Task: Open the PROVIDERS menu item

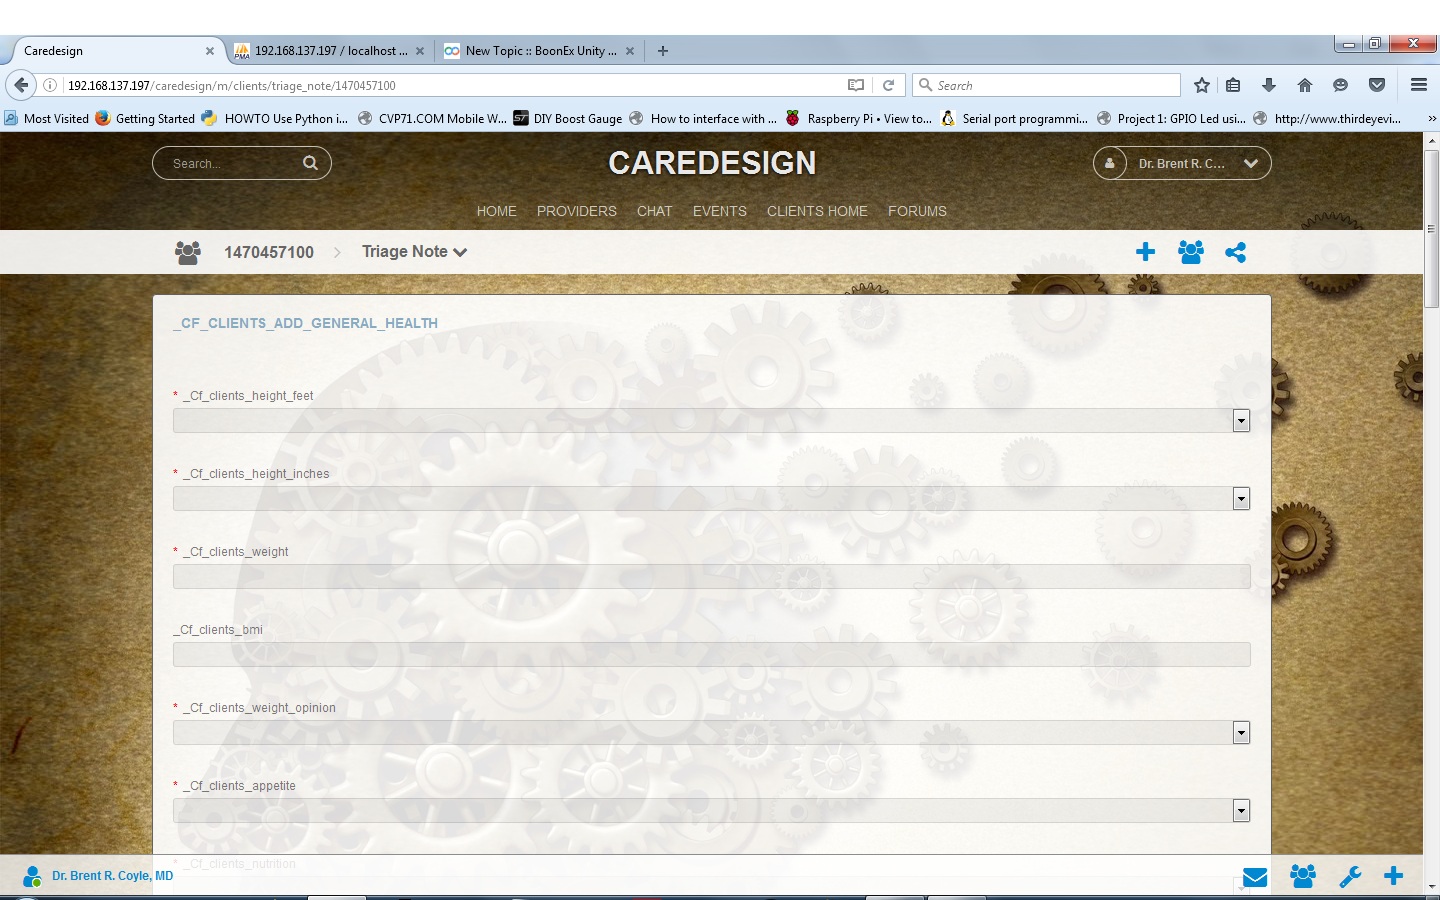Action: pos(576,211)
